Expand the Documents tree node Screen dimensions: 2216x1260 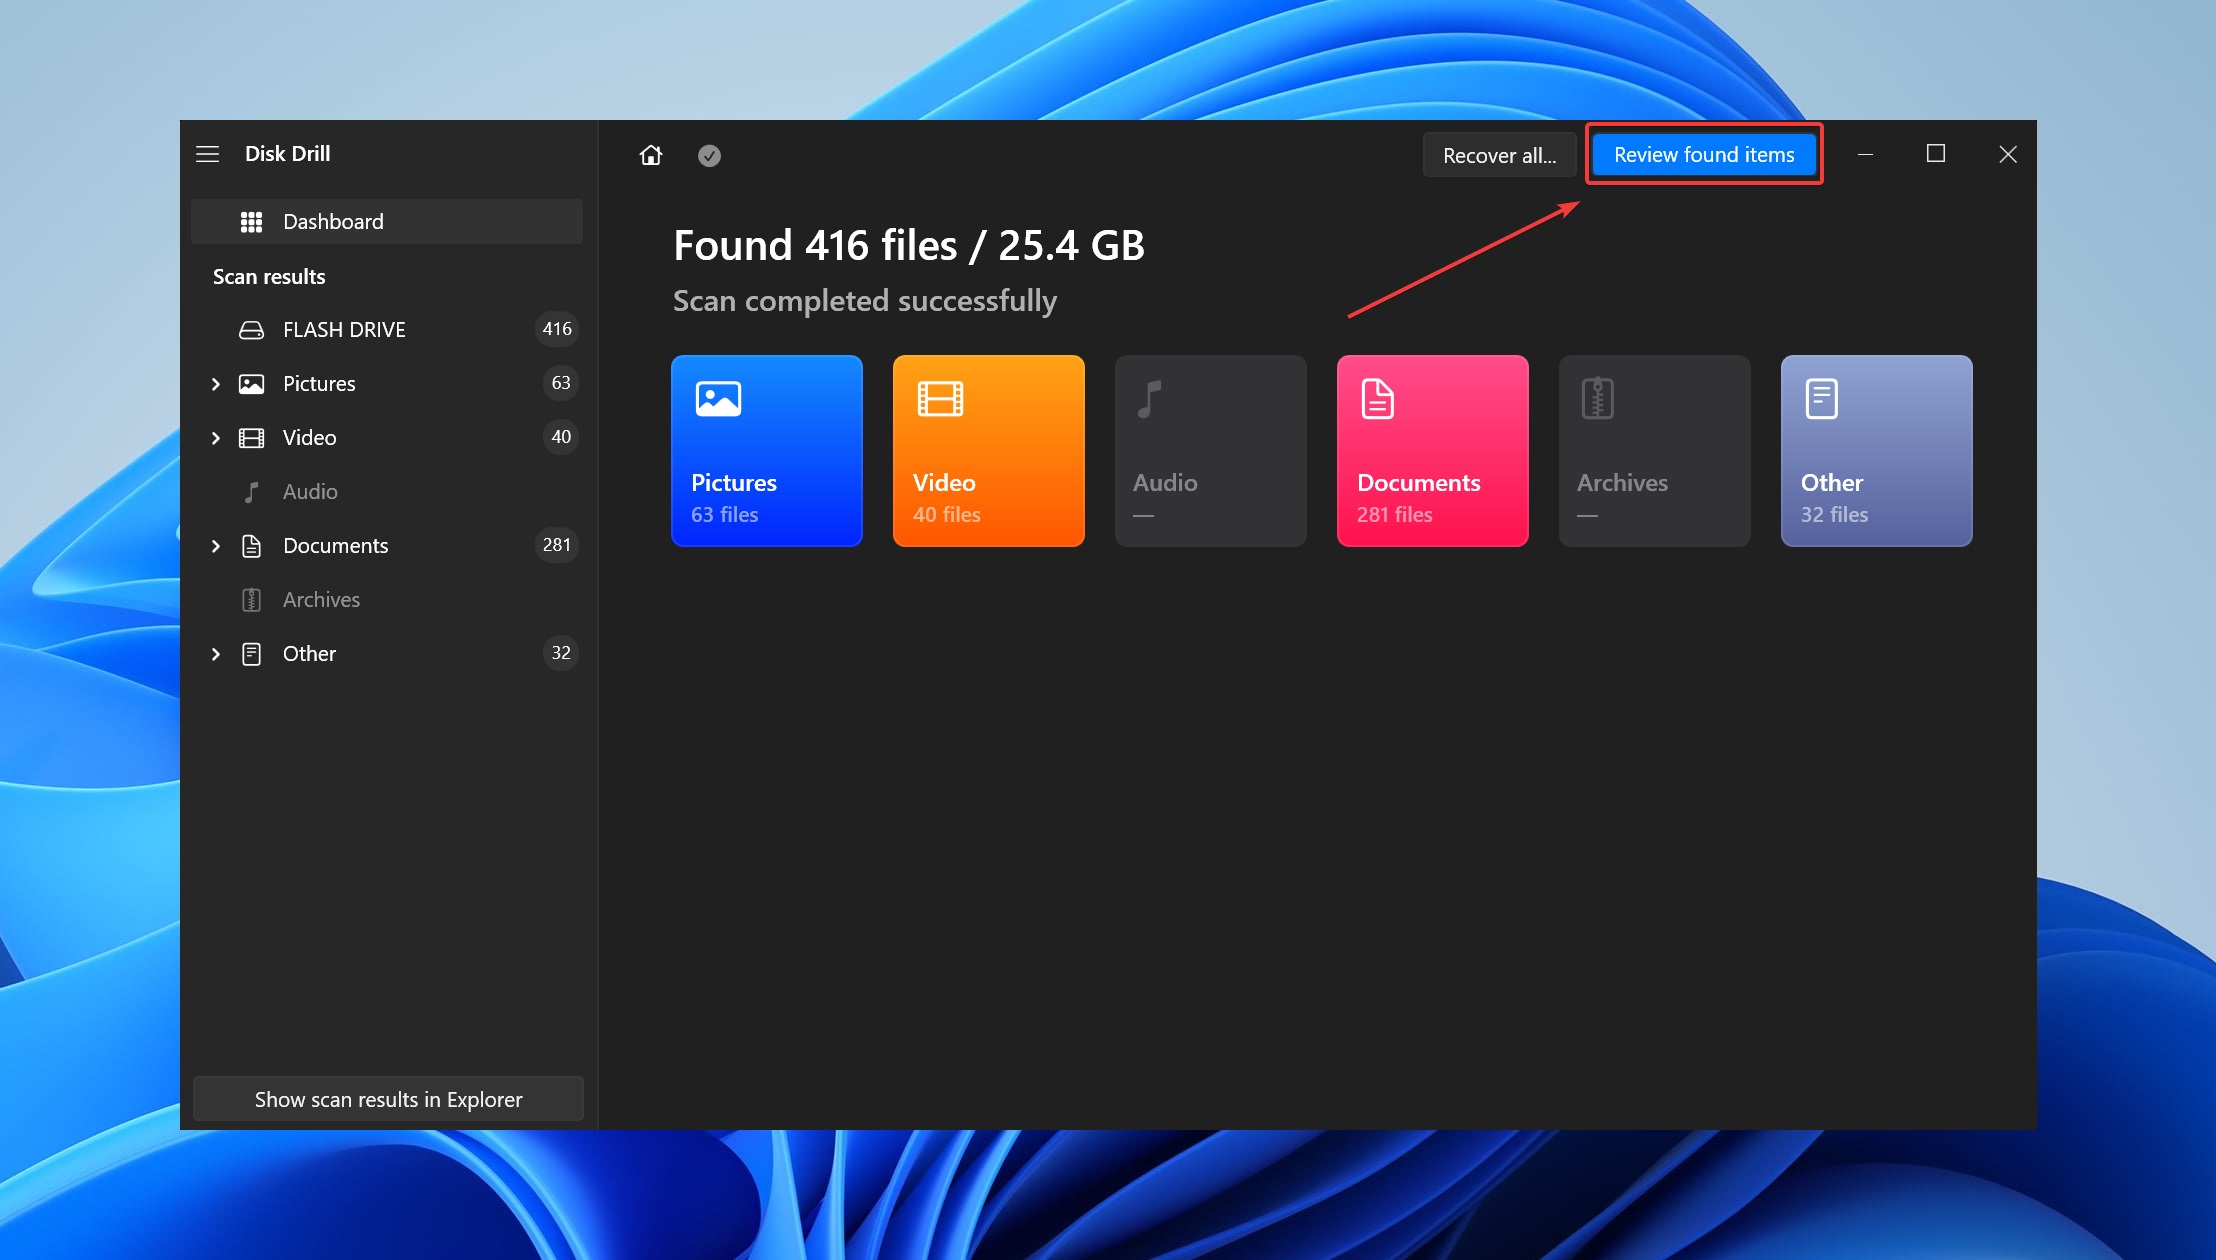tap(216, 546)
